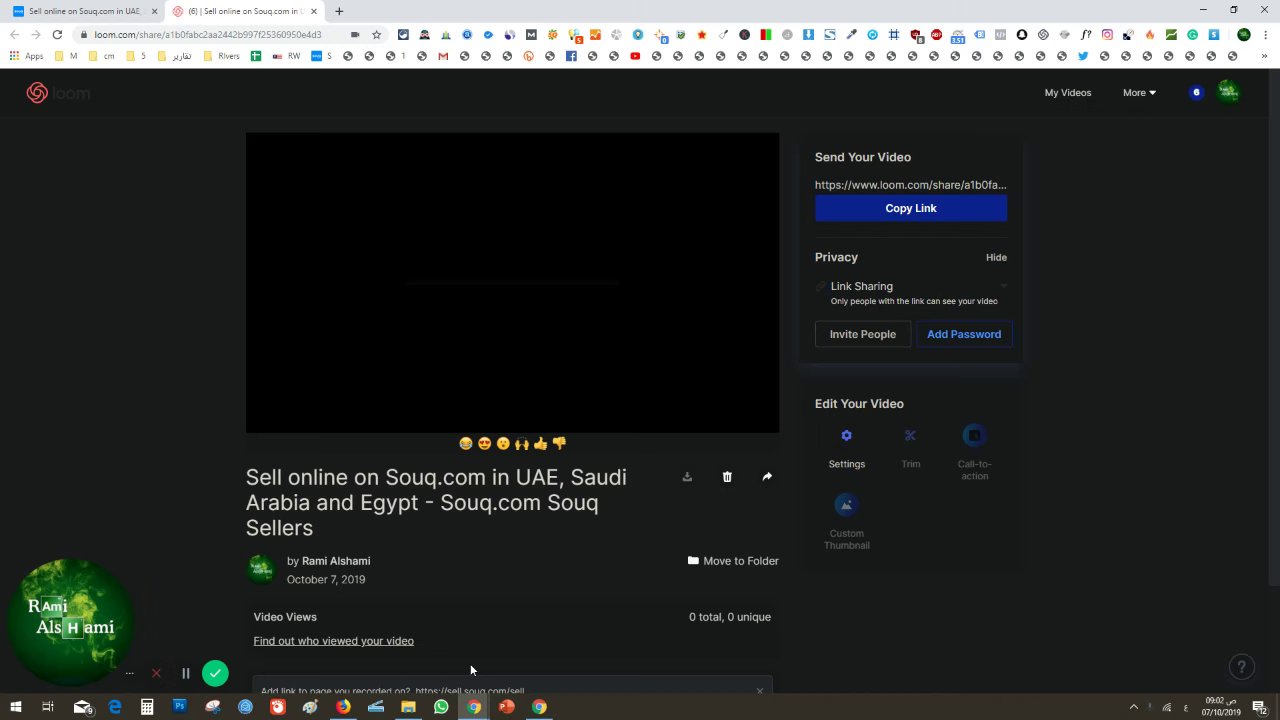This screenshot has width=1280, height=720.
Task: Reload the current page
Action: click(x=57, y=34)
